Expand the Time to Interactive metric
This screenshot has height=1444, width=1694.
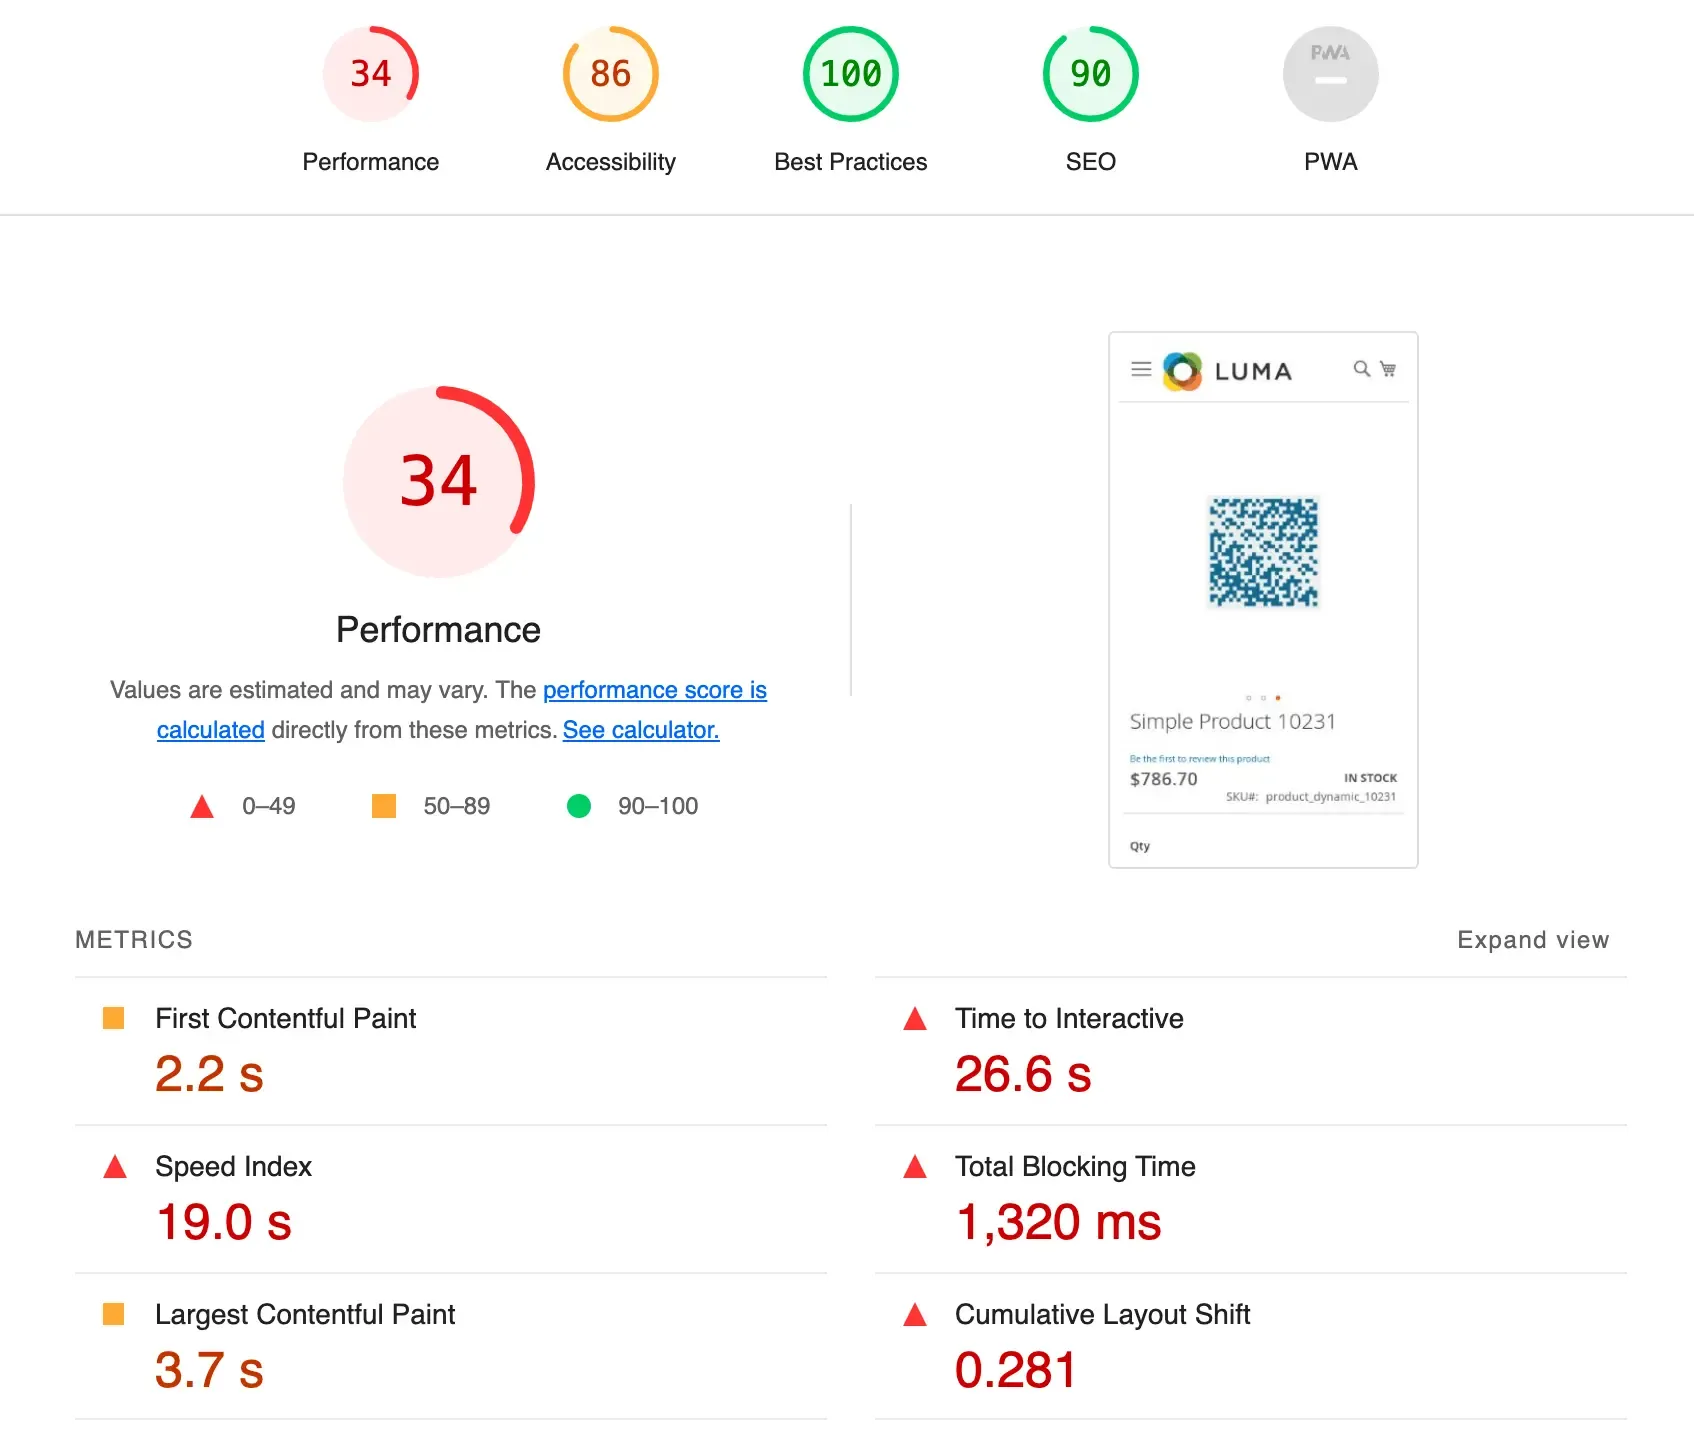[1068, 1019]
